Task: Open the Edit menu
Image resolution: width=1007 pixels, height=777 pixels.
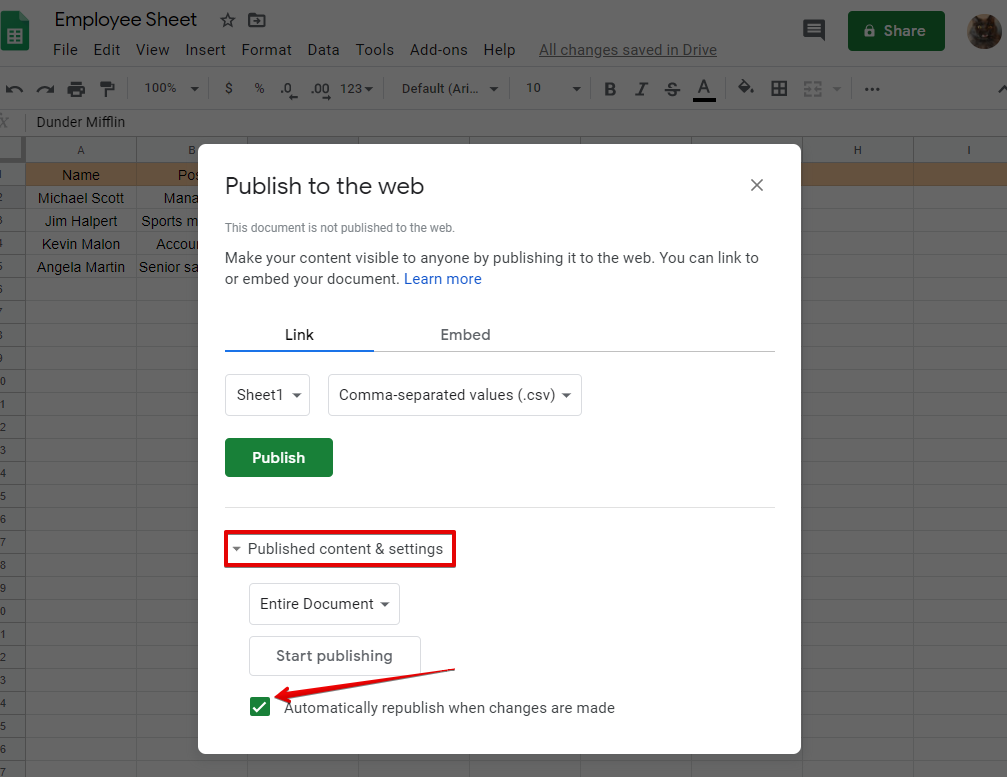Action: click(x=107, y=50)
